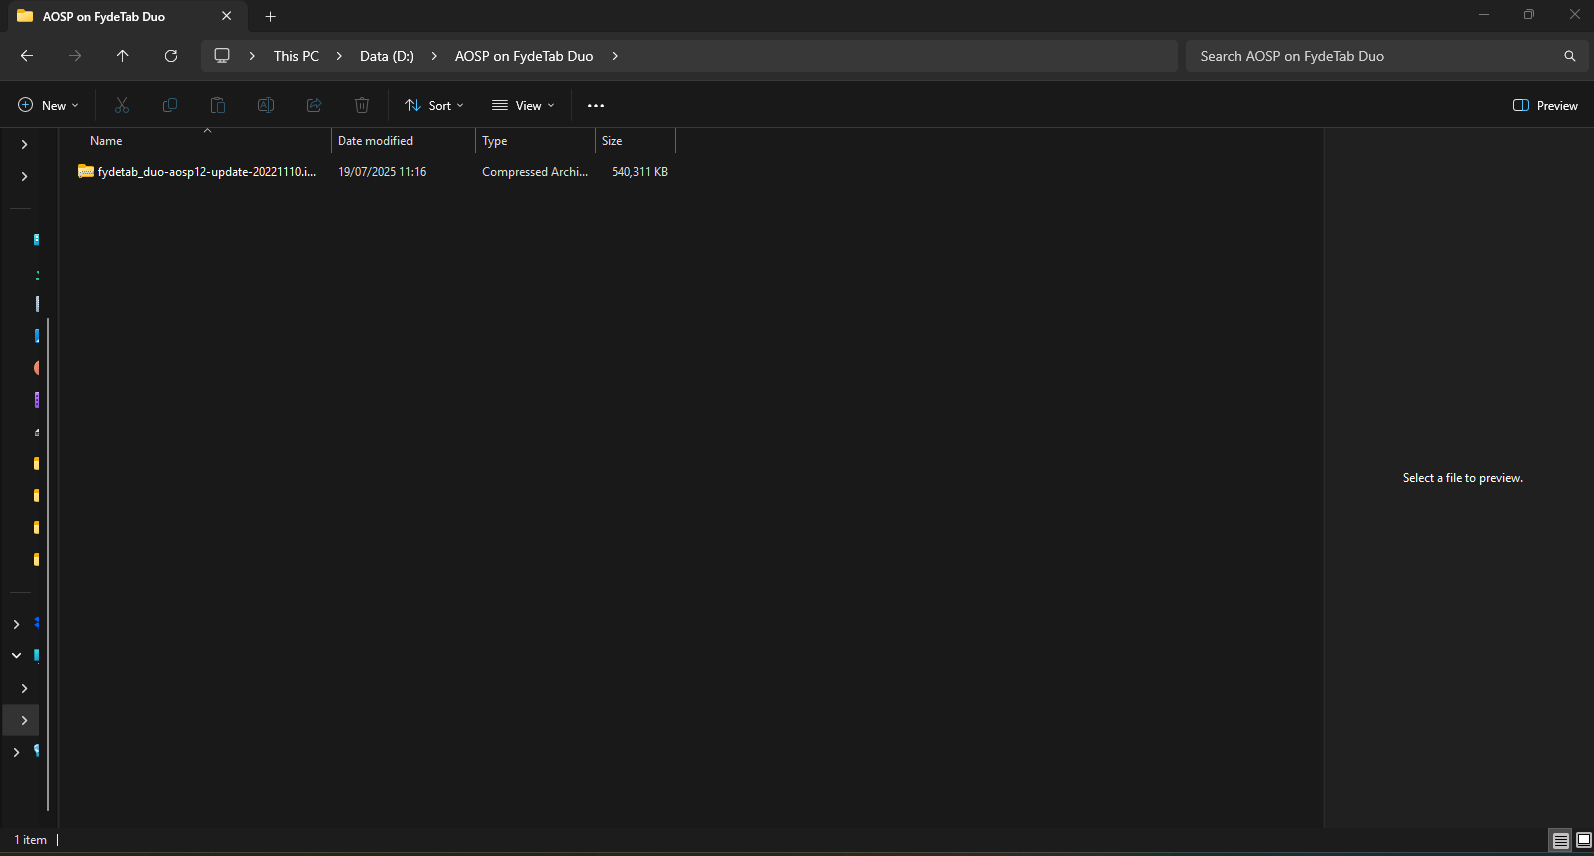
Task: Open the Sort options dropdown
Action: point(434,105)
